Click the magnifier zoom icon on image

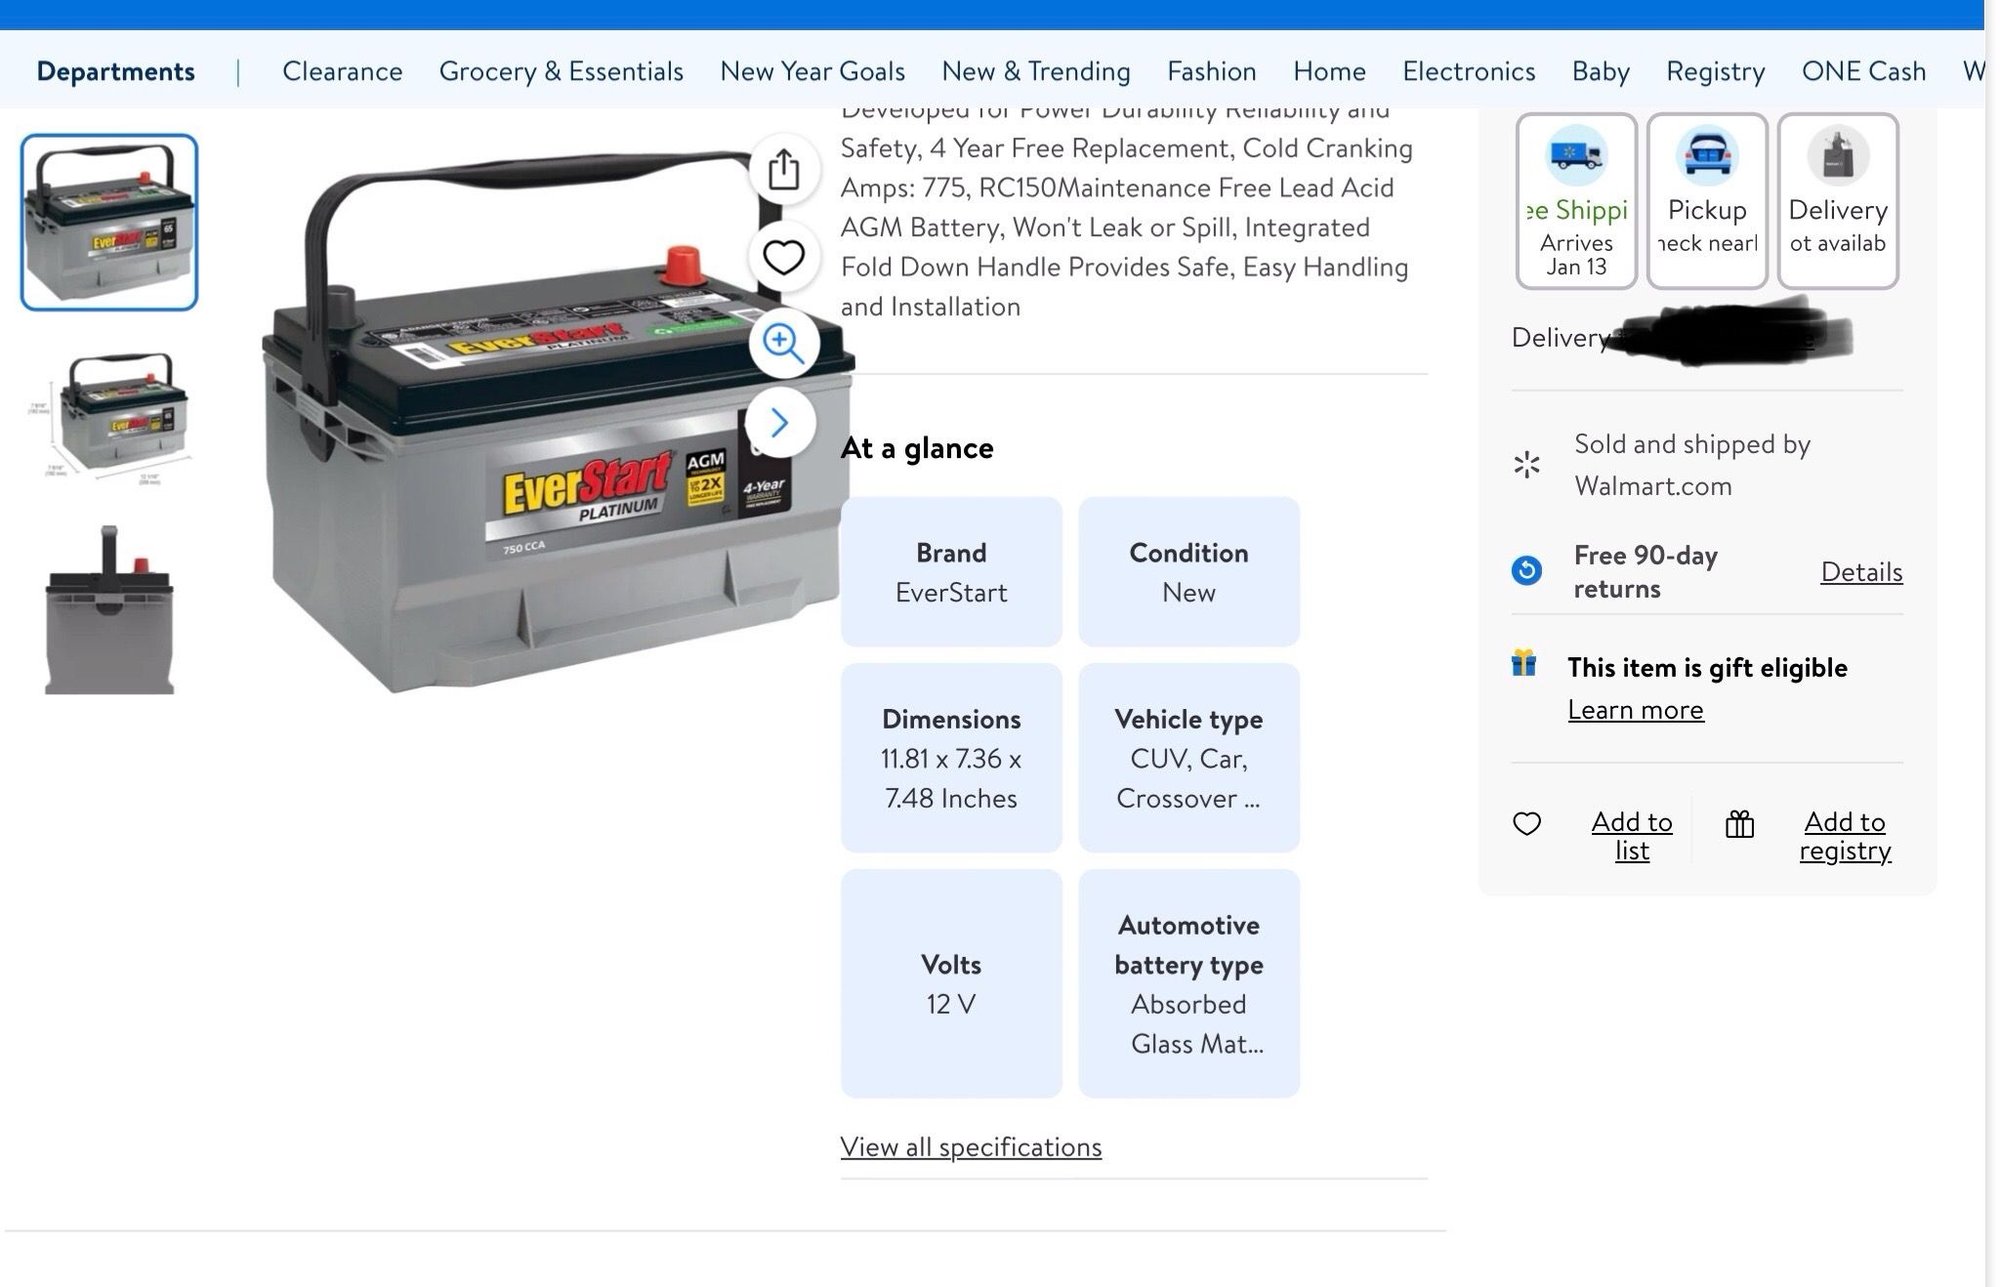coord(783,343)
